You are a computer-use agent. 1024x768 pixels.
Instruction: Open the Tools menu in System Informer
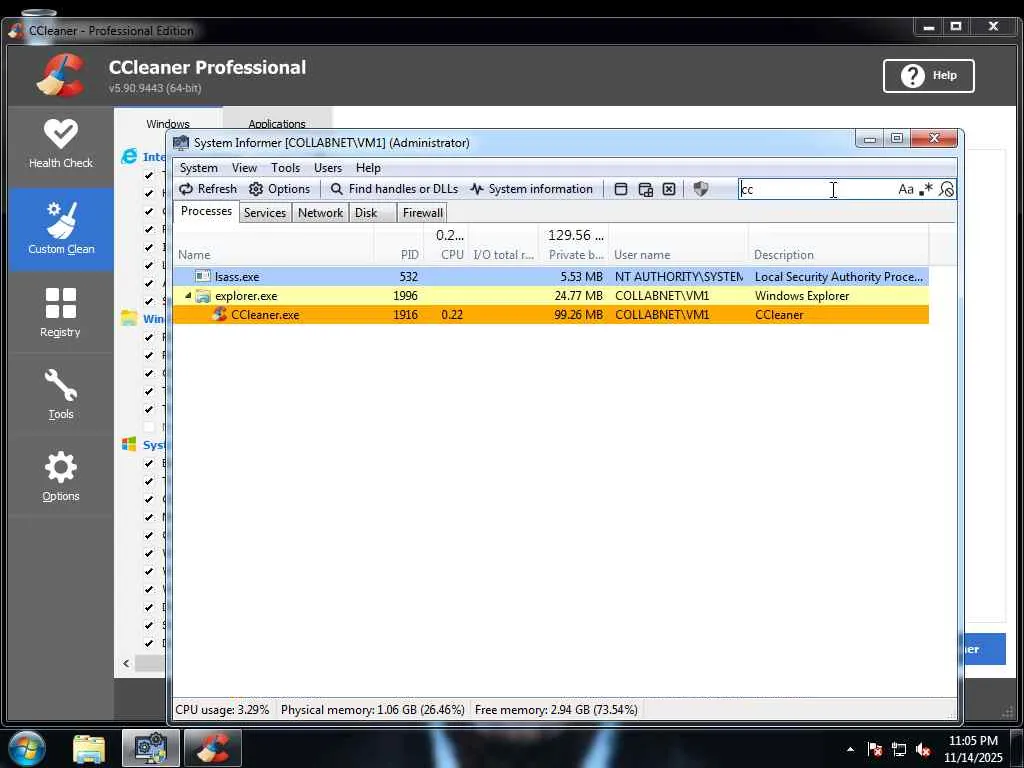285,168
